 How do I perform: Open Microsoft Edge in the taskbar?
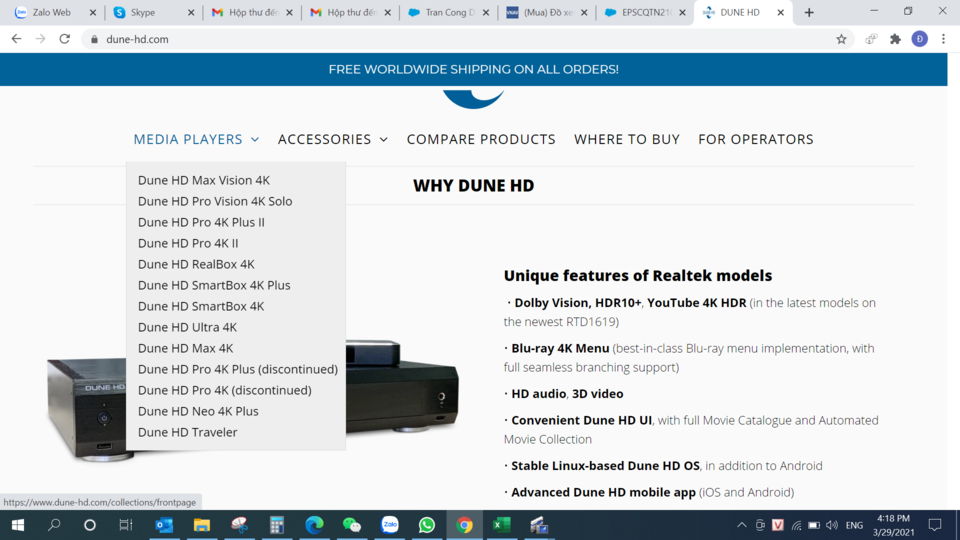pyautogui.click(x=314, y=525)
